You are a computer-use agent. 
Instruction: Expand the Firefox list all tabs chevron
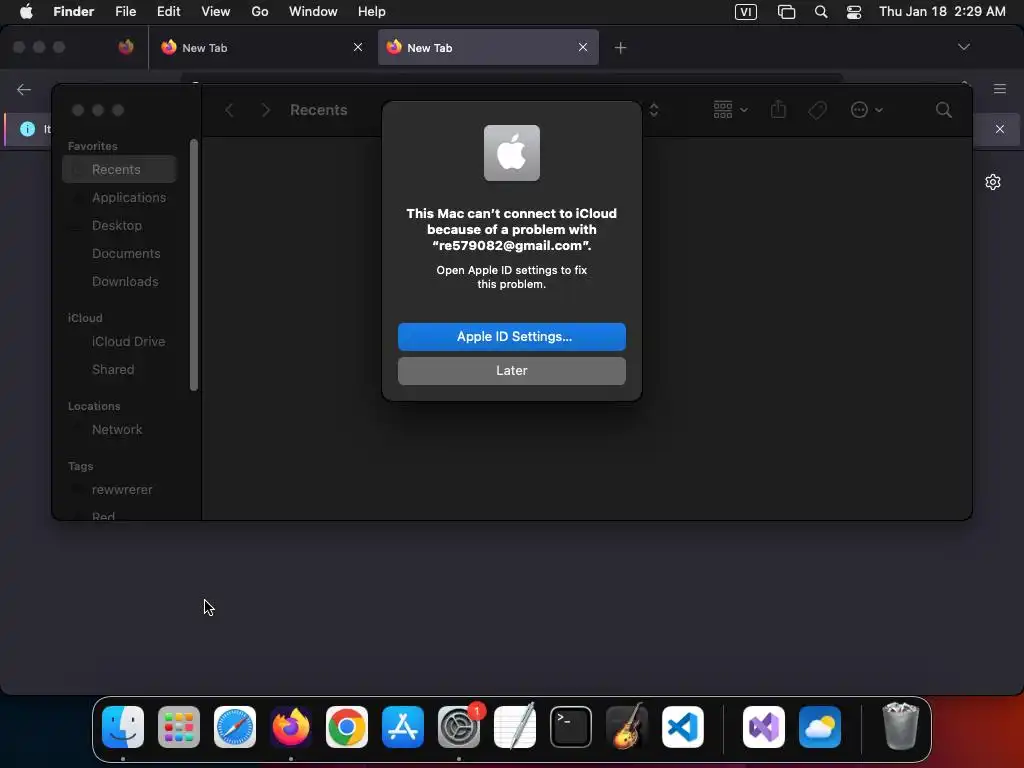[x=963, y=47]
